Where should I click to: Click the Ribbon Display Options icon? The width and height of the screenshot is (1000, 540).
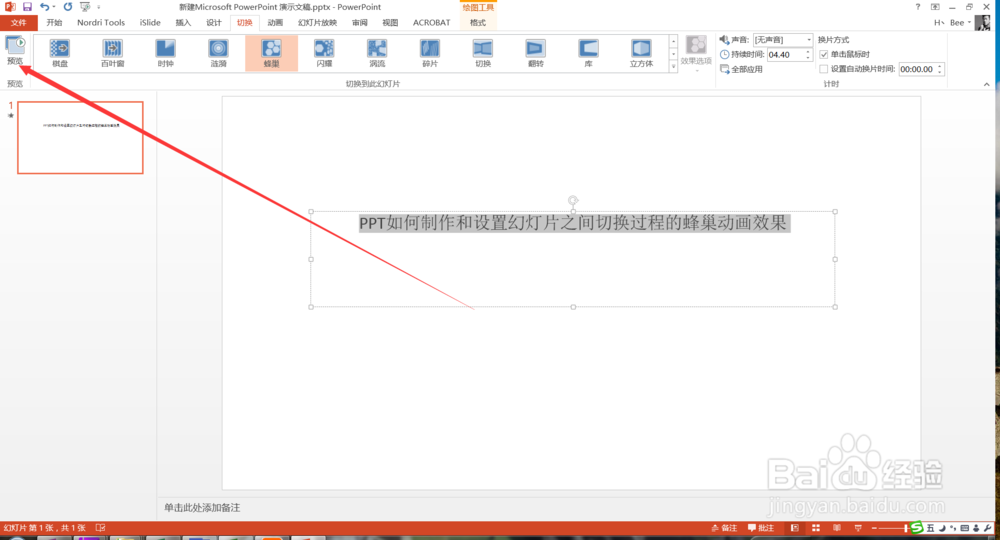(935, 6)
